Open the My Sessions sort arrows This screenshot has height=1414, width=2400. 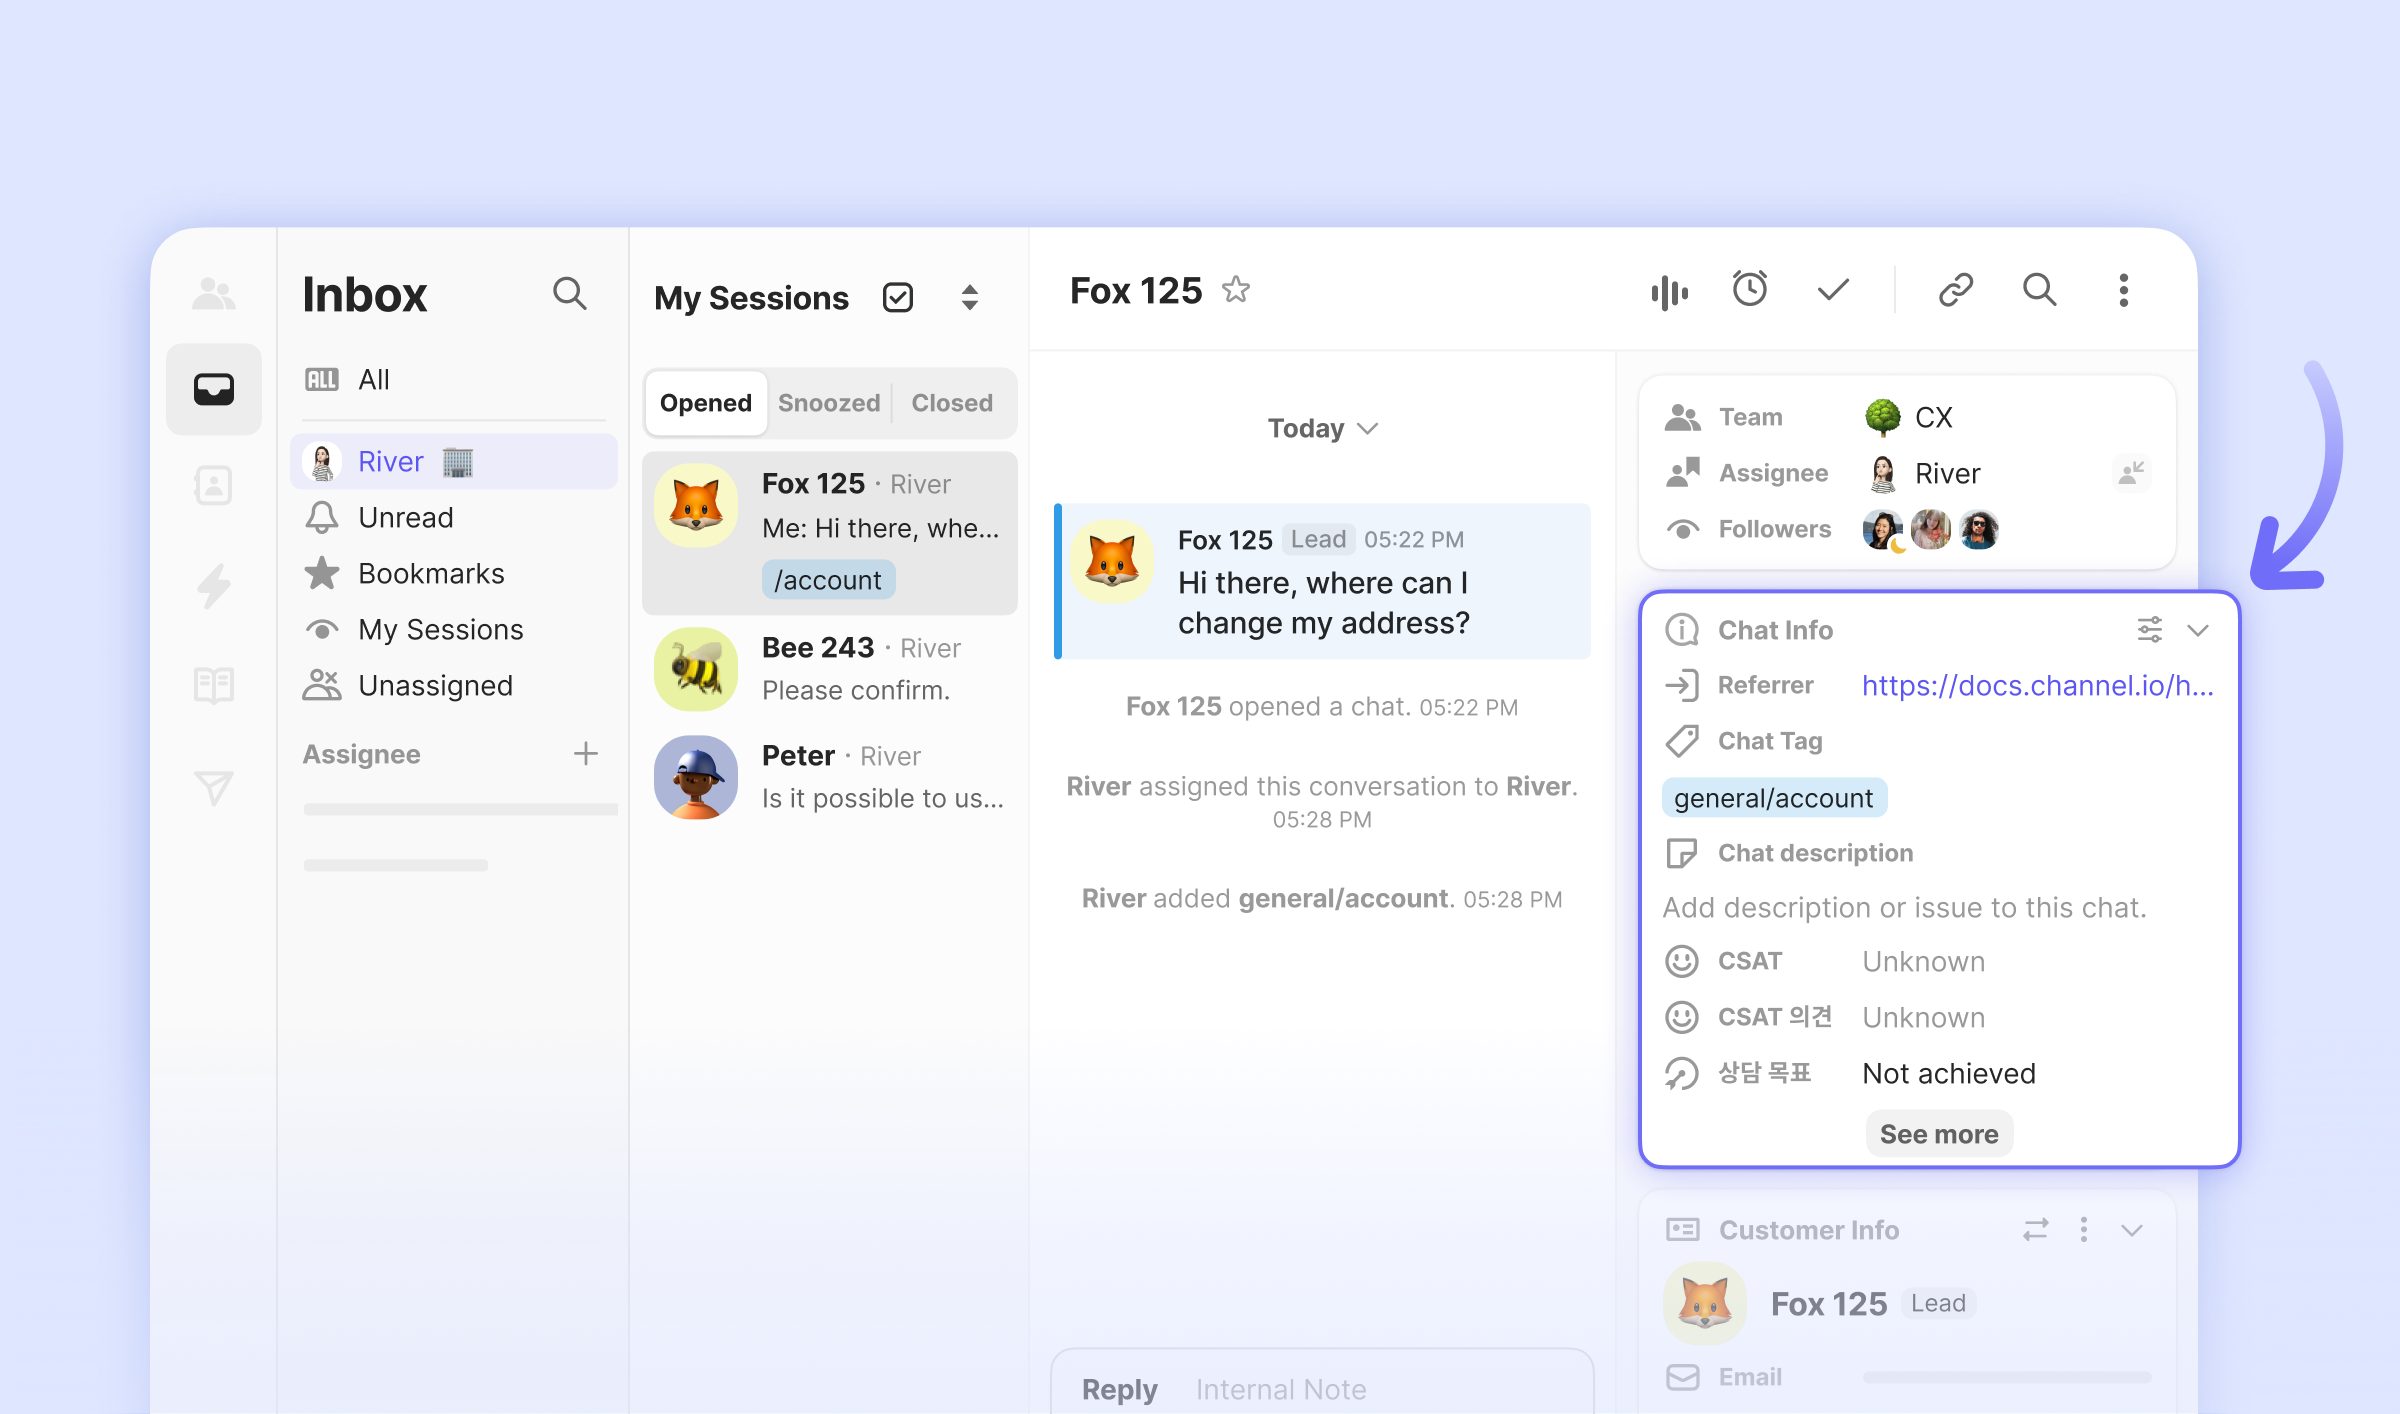pos(969,298)
